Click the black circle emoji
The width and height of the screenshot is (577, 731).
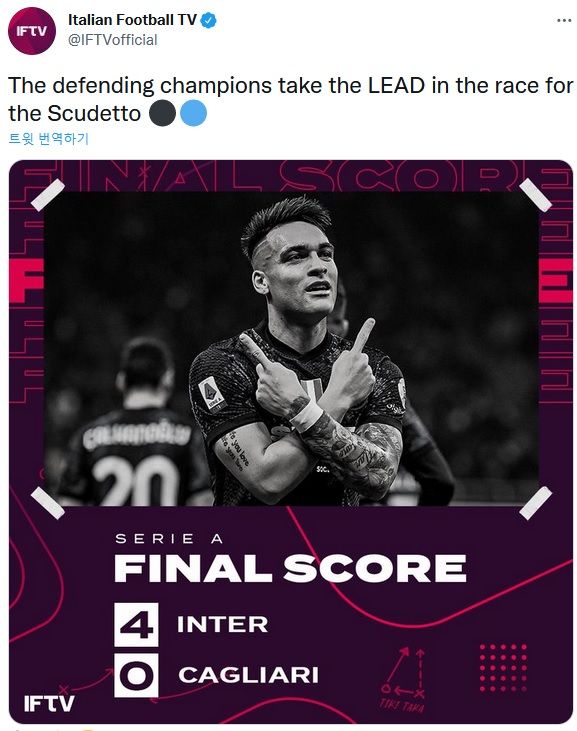162,113
